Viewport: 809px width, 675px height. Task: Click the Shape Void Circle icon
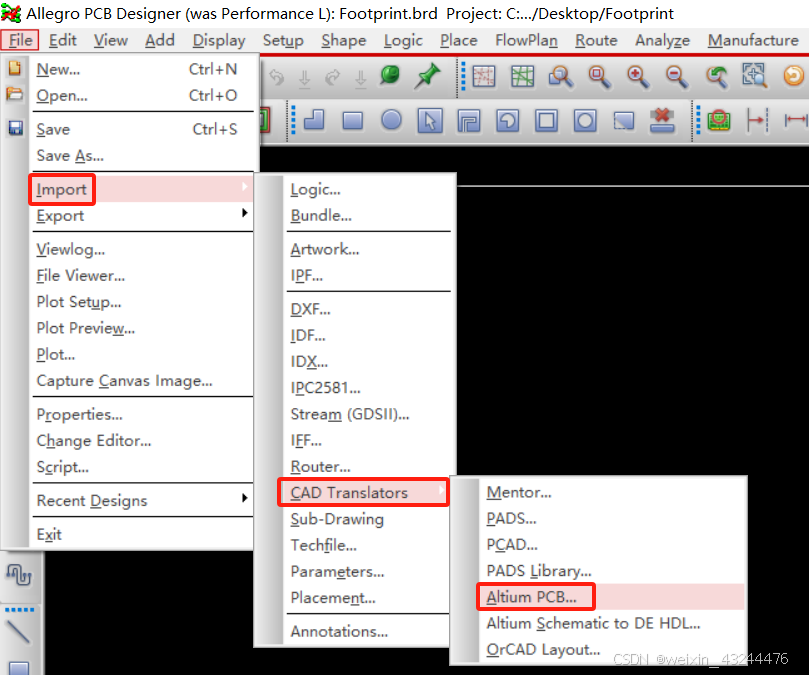pos(585,121)
